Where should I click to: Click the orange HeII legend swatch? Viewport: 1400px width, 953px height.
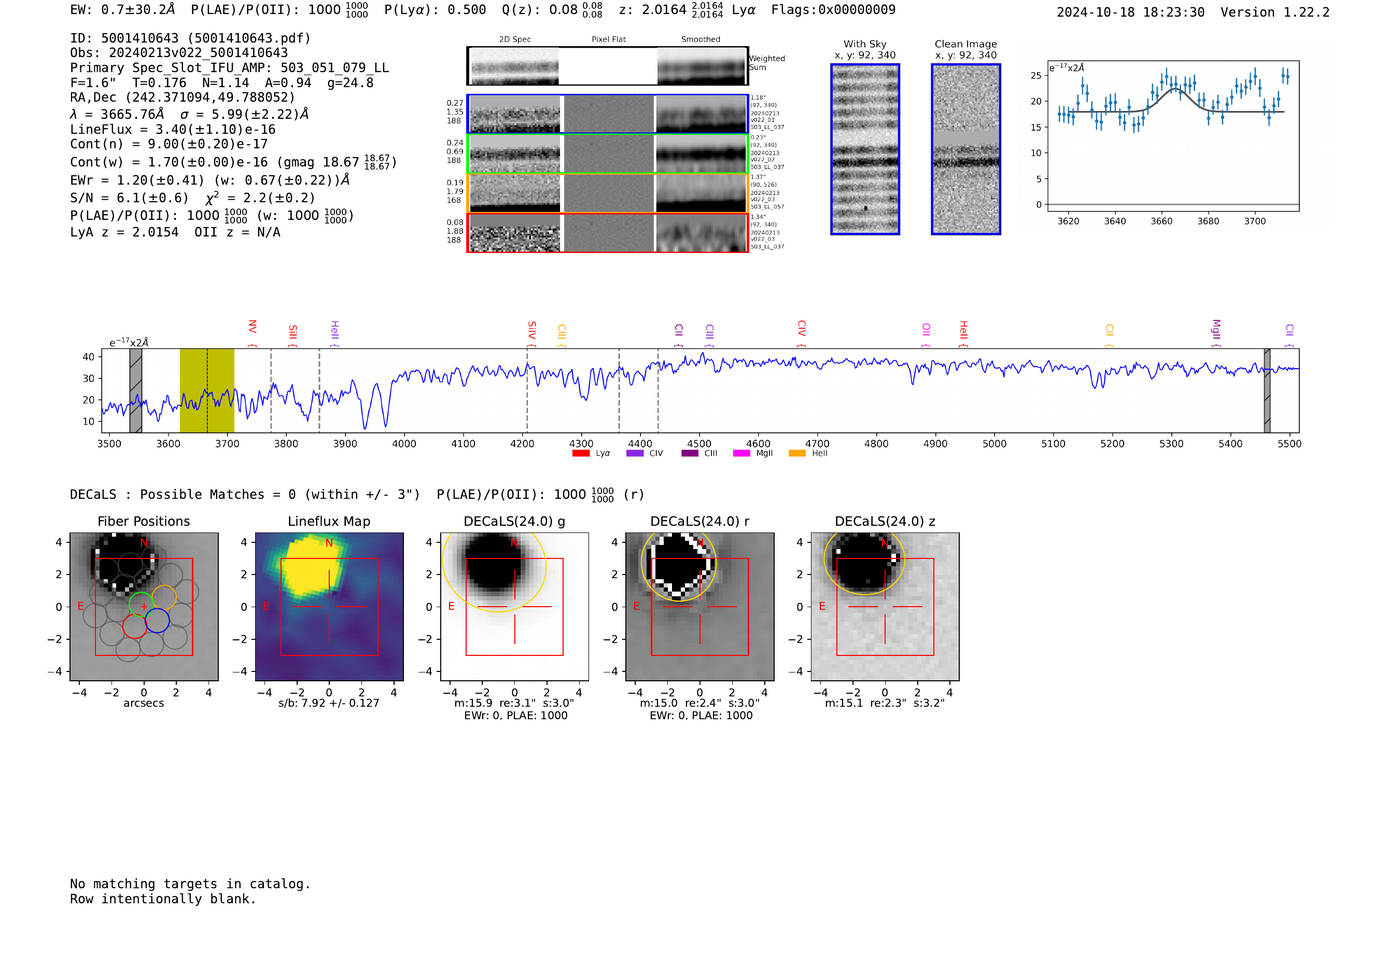(797, 453)
